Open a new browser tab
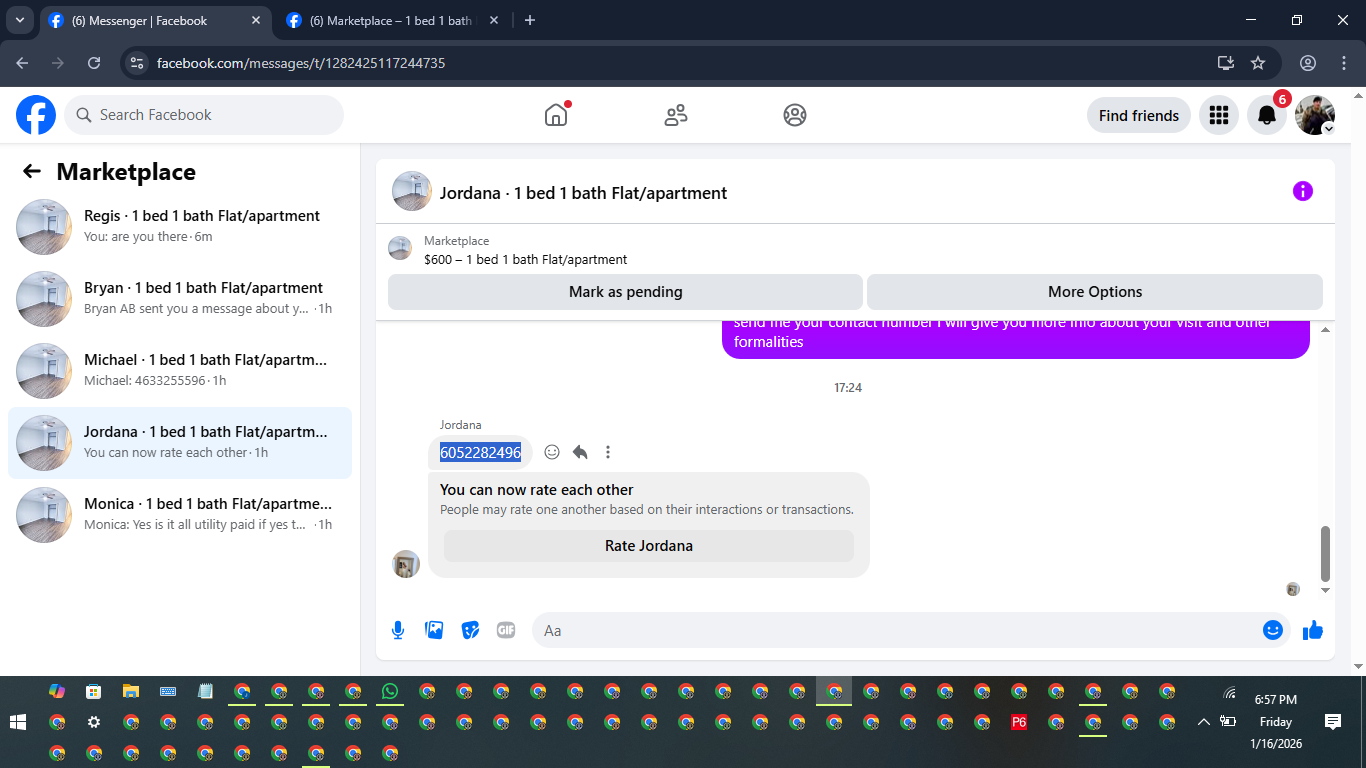Screen dimensions: 1366x768 click(x=530, y=20)
